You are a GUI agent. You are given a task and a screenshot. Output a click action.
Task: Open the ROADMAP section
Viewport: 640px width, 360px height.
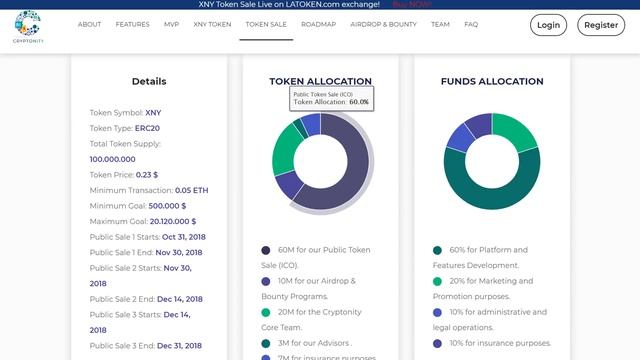pyautogui.click(x=318, y=24)
